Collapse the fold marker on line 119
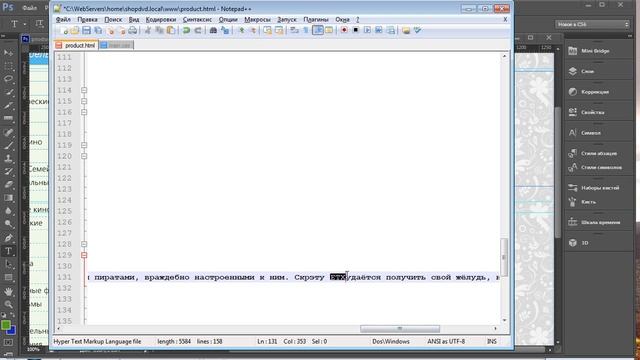 (84, 145)
